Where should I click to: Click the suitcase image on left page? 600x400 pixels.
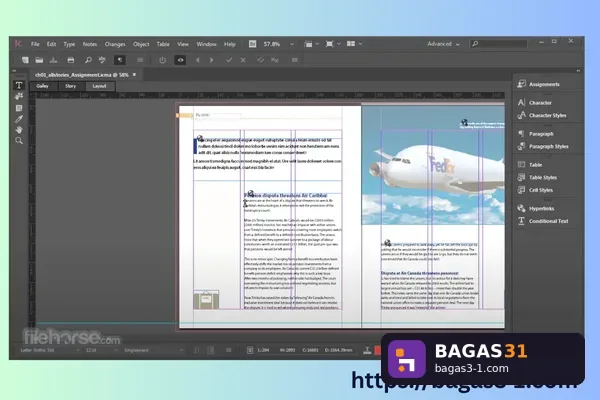point(206,300)
